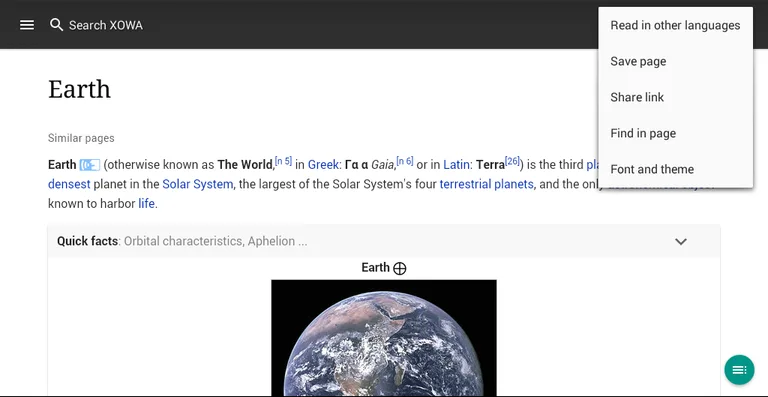Screen dimensions: 768x397
Task: Open the life link
Action: (x=146, y=203)
